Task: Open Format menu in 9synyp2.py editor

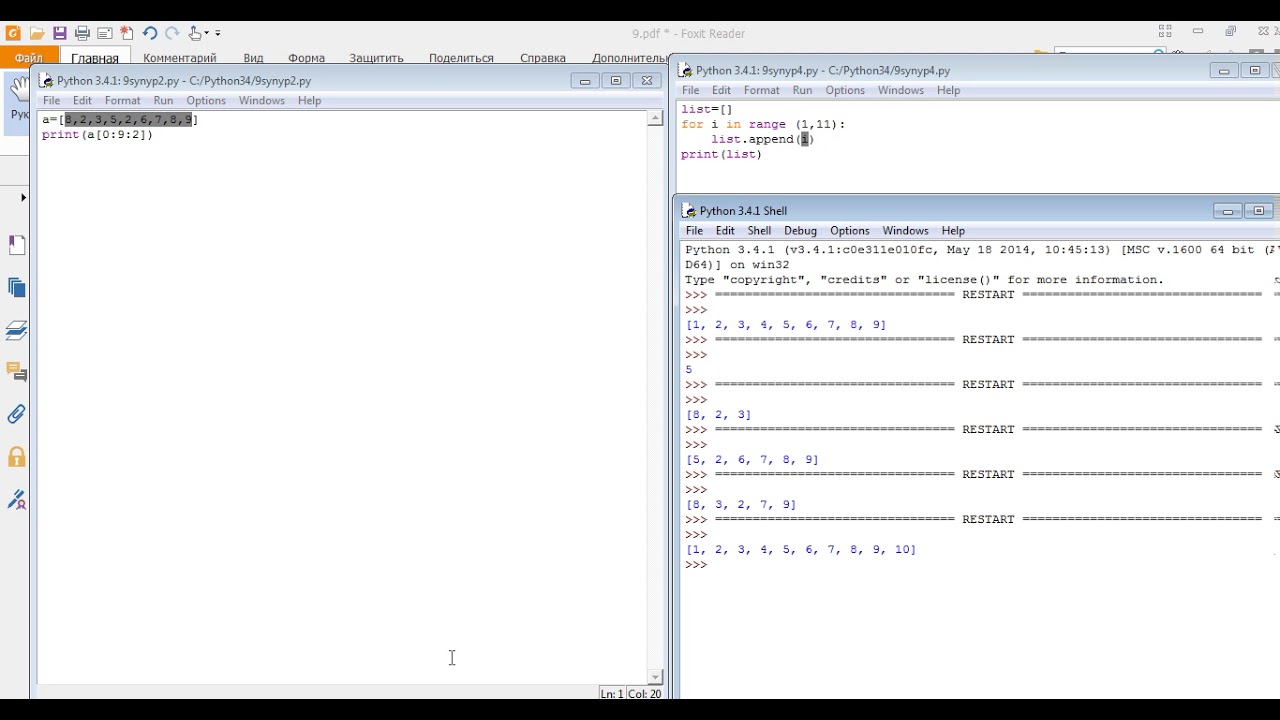Action: click(x=123, y=100)
